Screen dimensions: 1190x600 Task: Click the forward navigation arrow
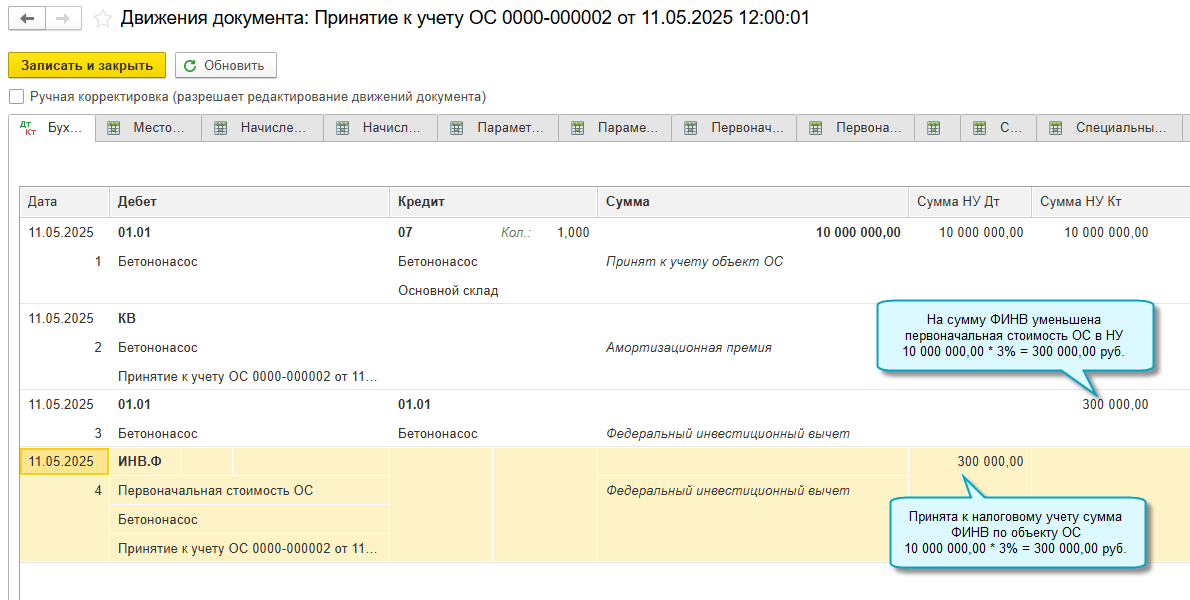pos(63,18)
